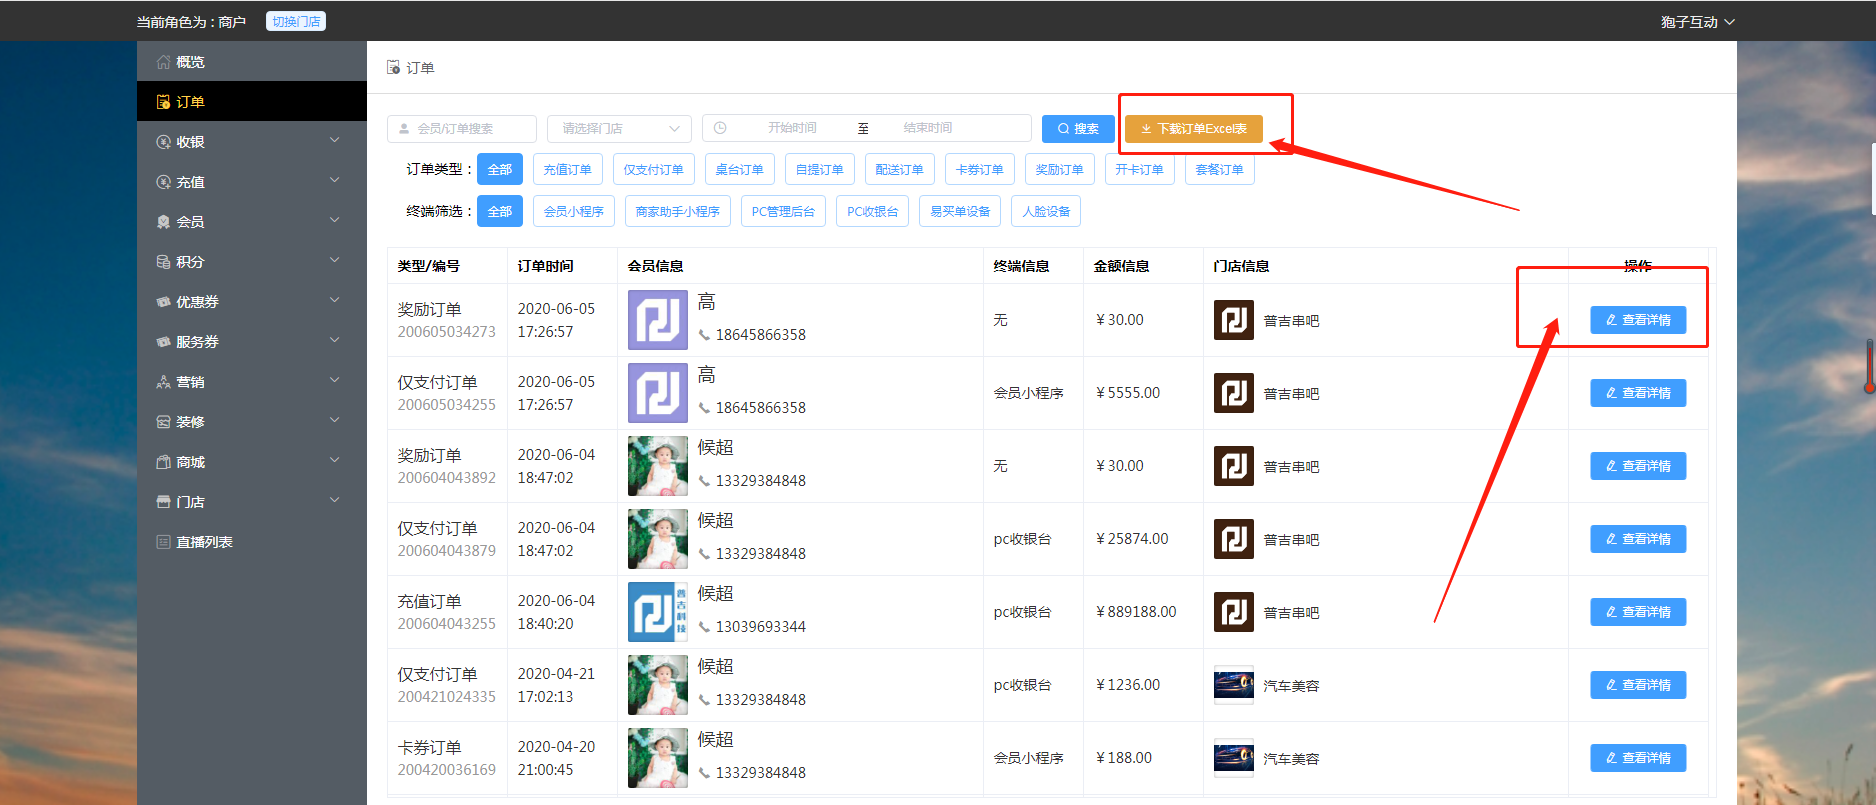Screen dimensions: 1876x805
Task: View details of order 200605034273
Action: (1638, 320)
